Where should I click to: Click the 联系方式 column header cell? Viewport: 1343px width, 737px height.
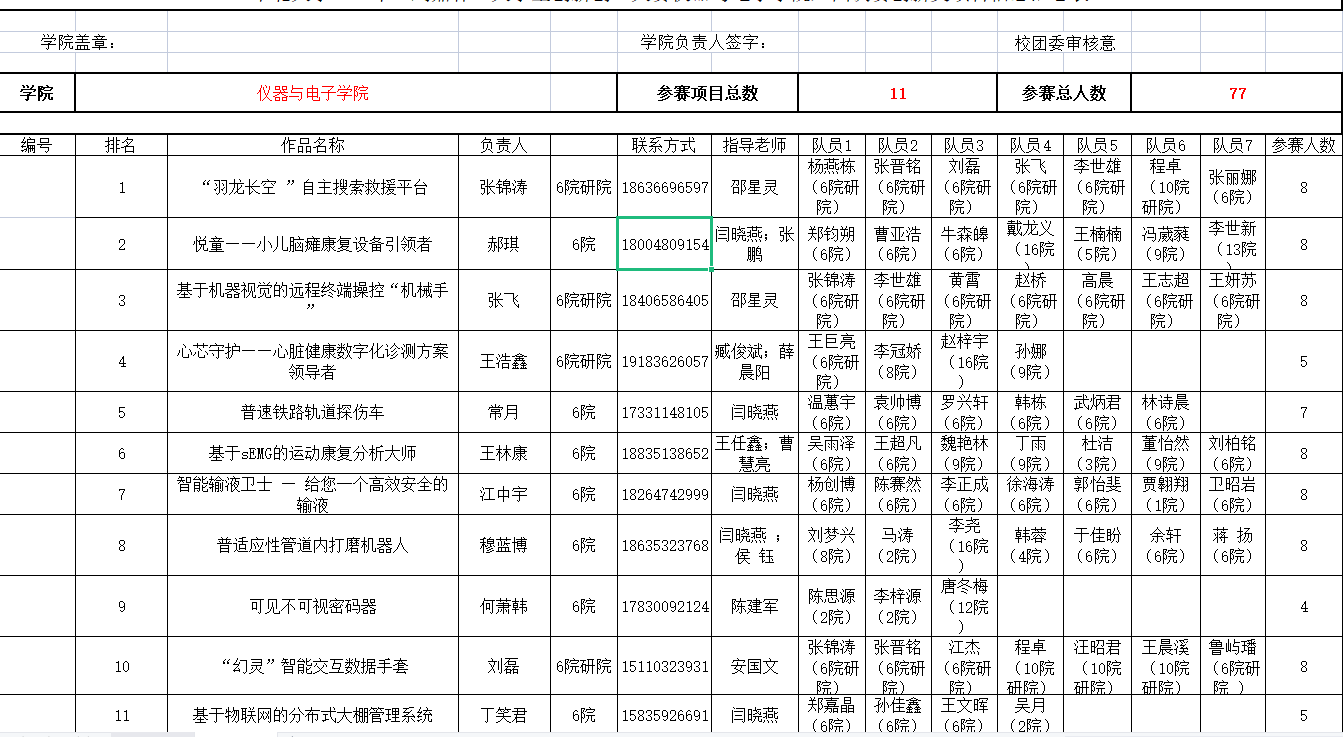pyautogui.click(x=664, y=145)
